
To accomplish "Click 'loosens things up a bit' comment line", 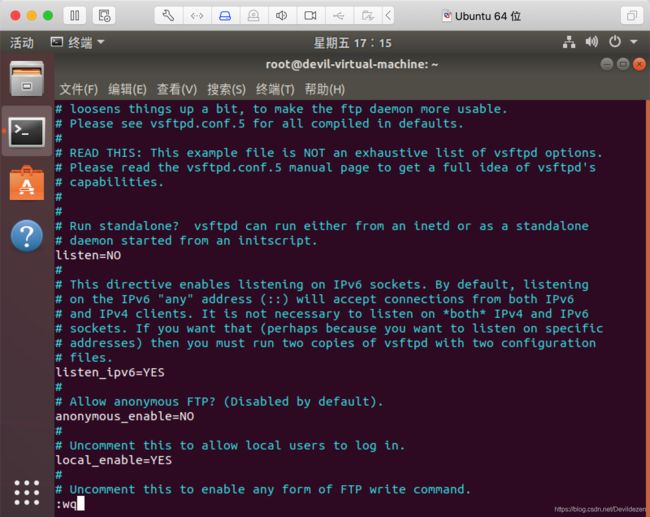I will [281, 109].
